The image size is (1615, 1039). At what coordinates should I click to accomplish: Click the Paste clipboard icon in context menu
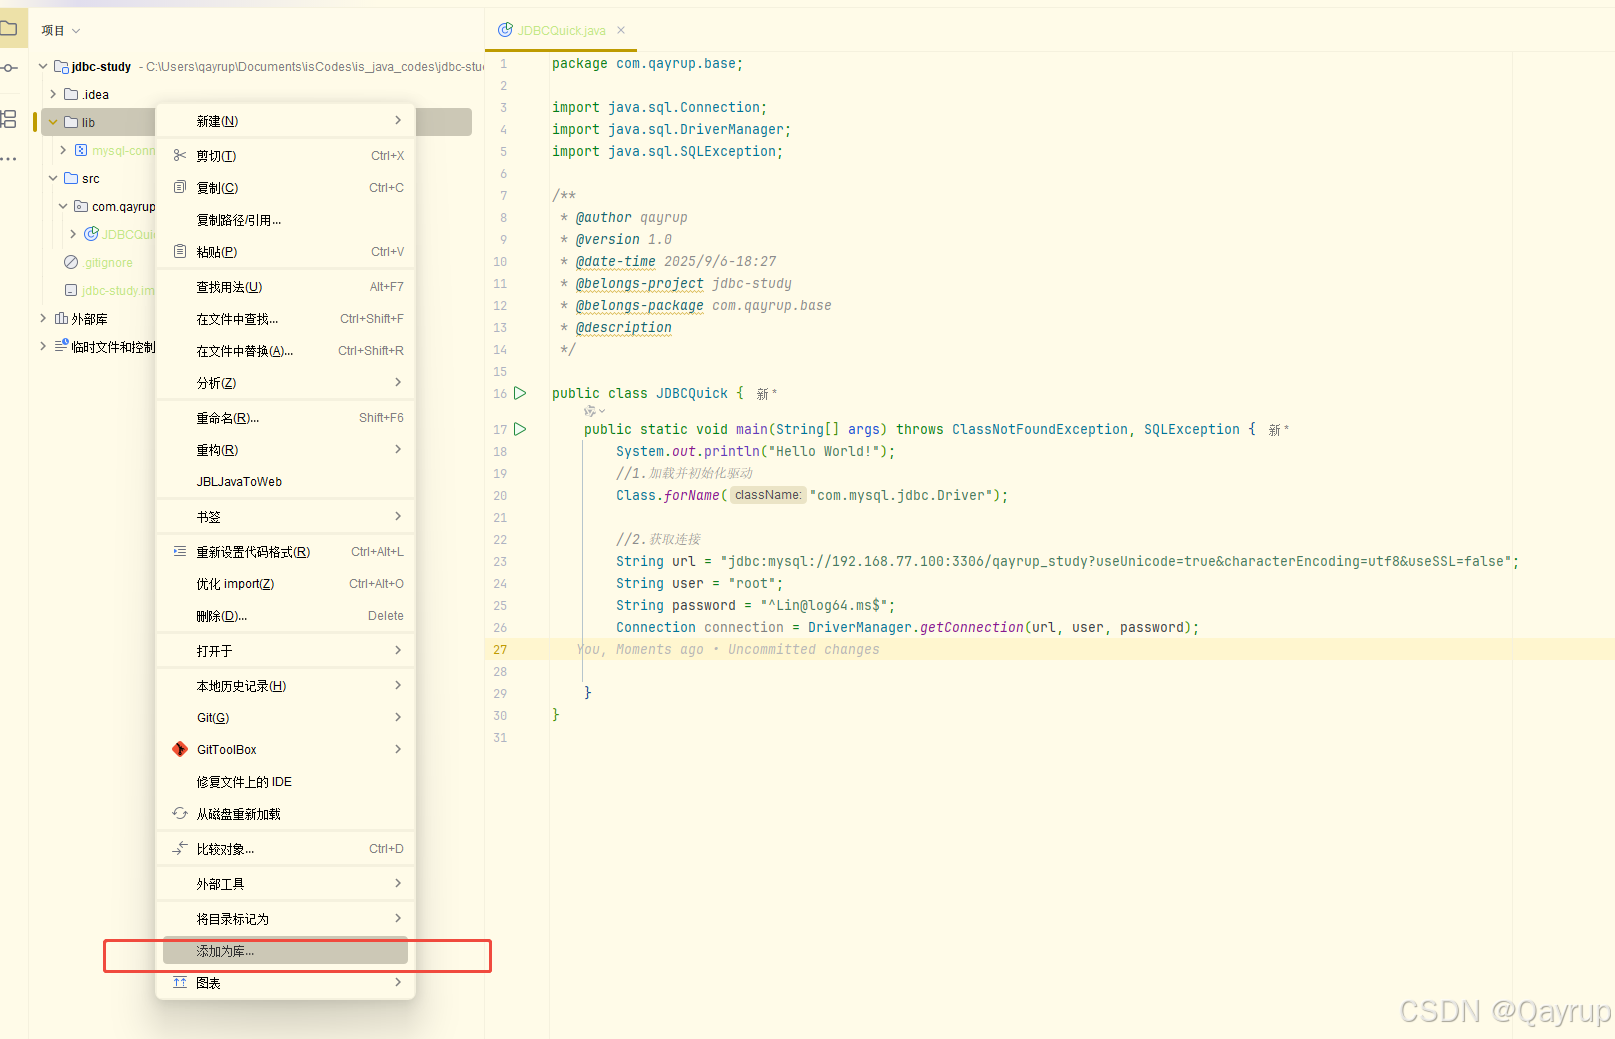click(x=180, y=251)
